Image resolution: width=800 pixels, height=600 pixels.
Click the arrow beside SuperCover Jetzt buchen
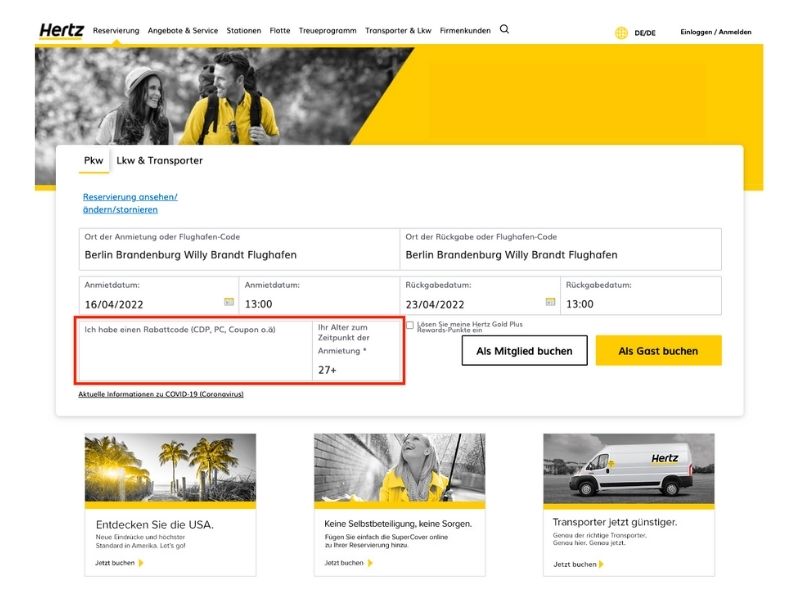370,563
